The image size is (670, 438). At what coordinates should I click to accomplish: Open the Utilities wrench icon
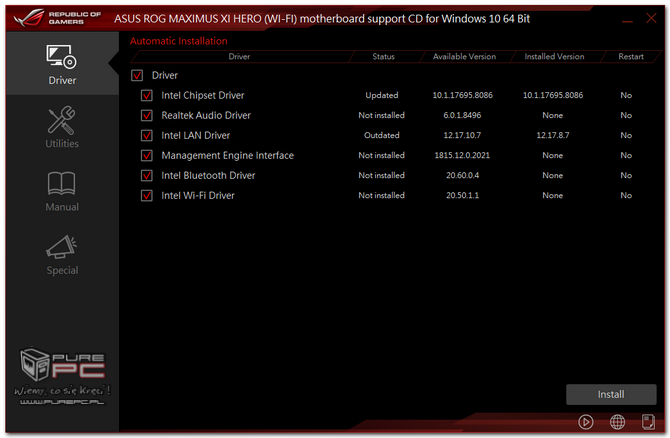62,121
